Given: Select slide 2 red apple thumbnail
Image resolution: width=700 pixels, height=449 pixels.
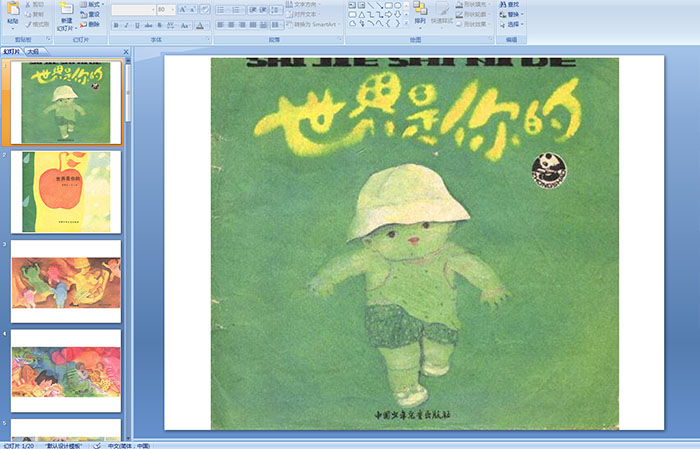Looking at the screenshot, I should [66, 192].
